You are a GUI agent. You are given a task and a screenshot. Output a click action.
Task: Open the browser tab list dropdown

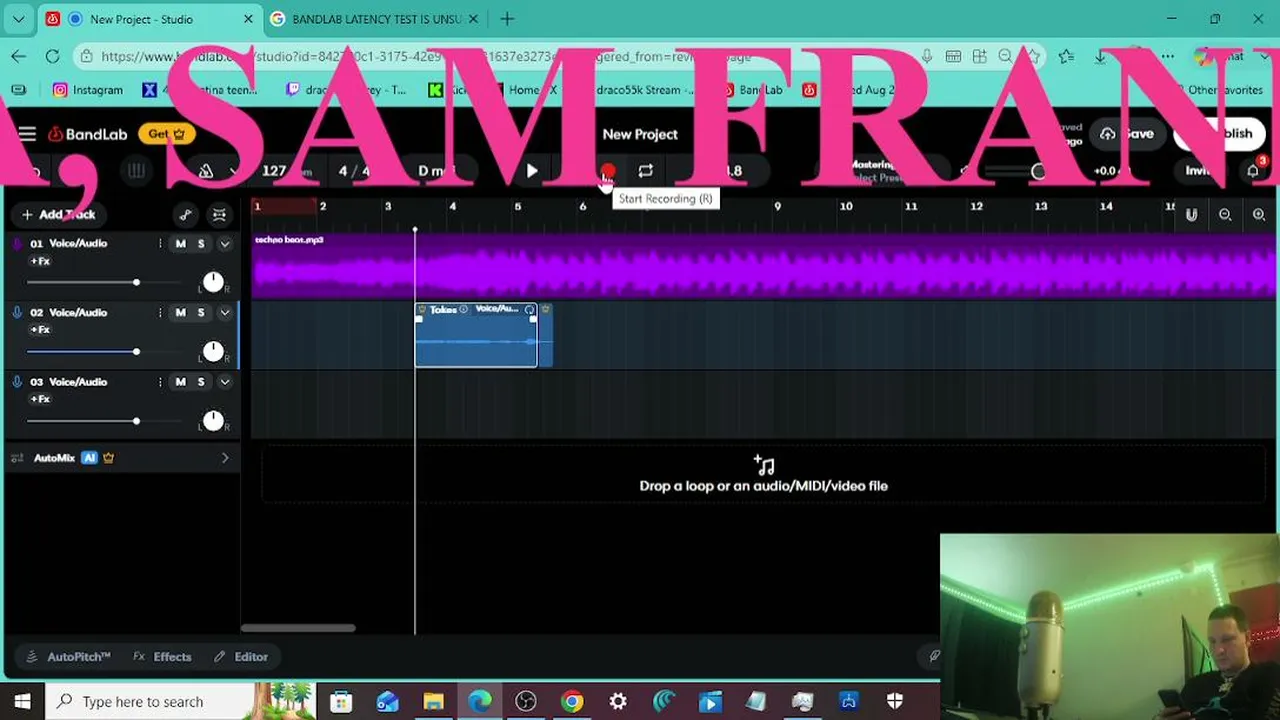(18, 19)
